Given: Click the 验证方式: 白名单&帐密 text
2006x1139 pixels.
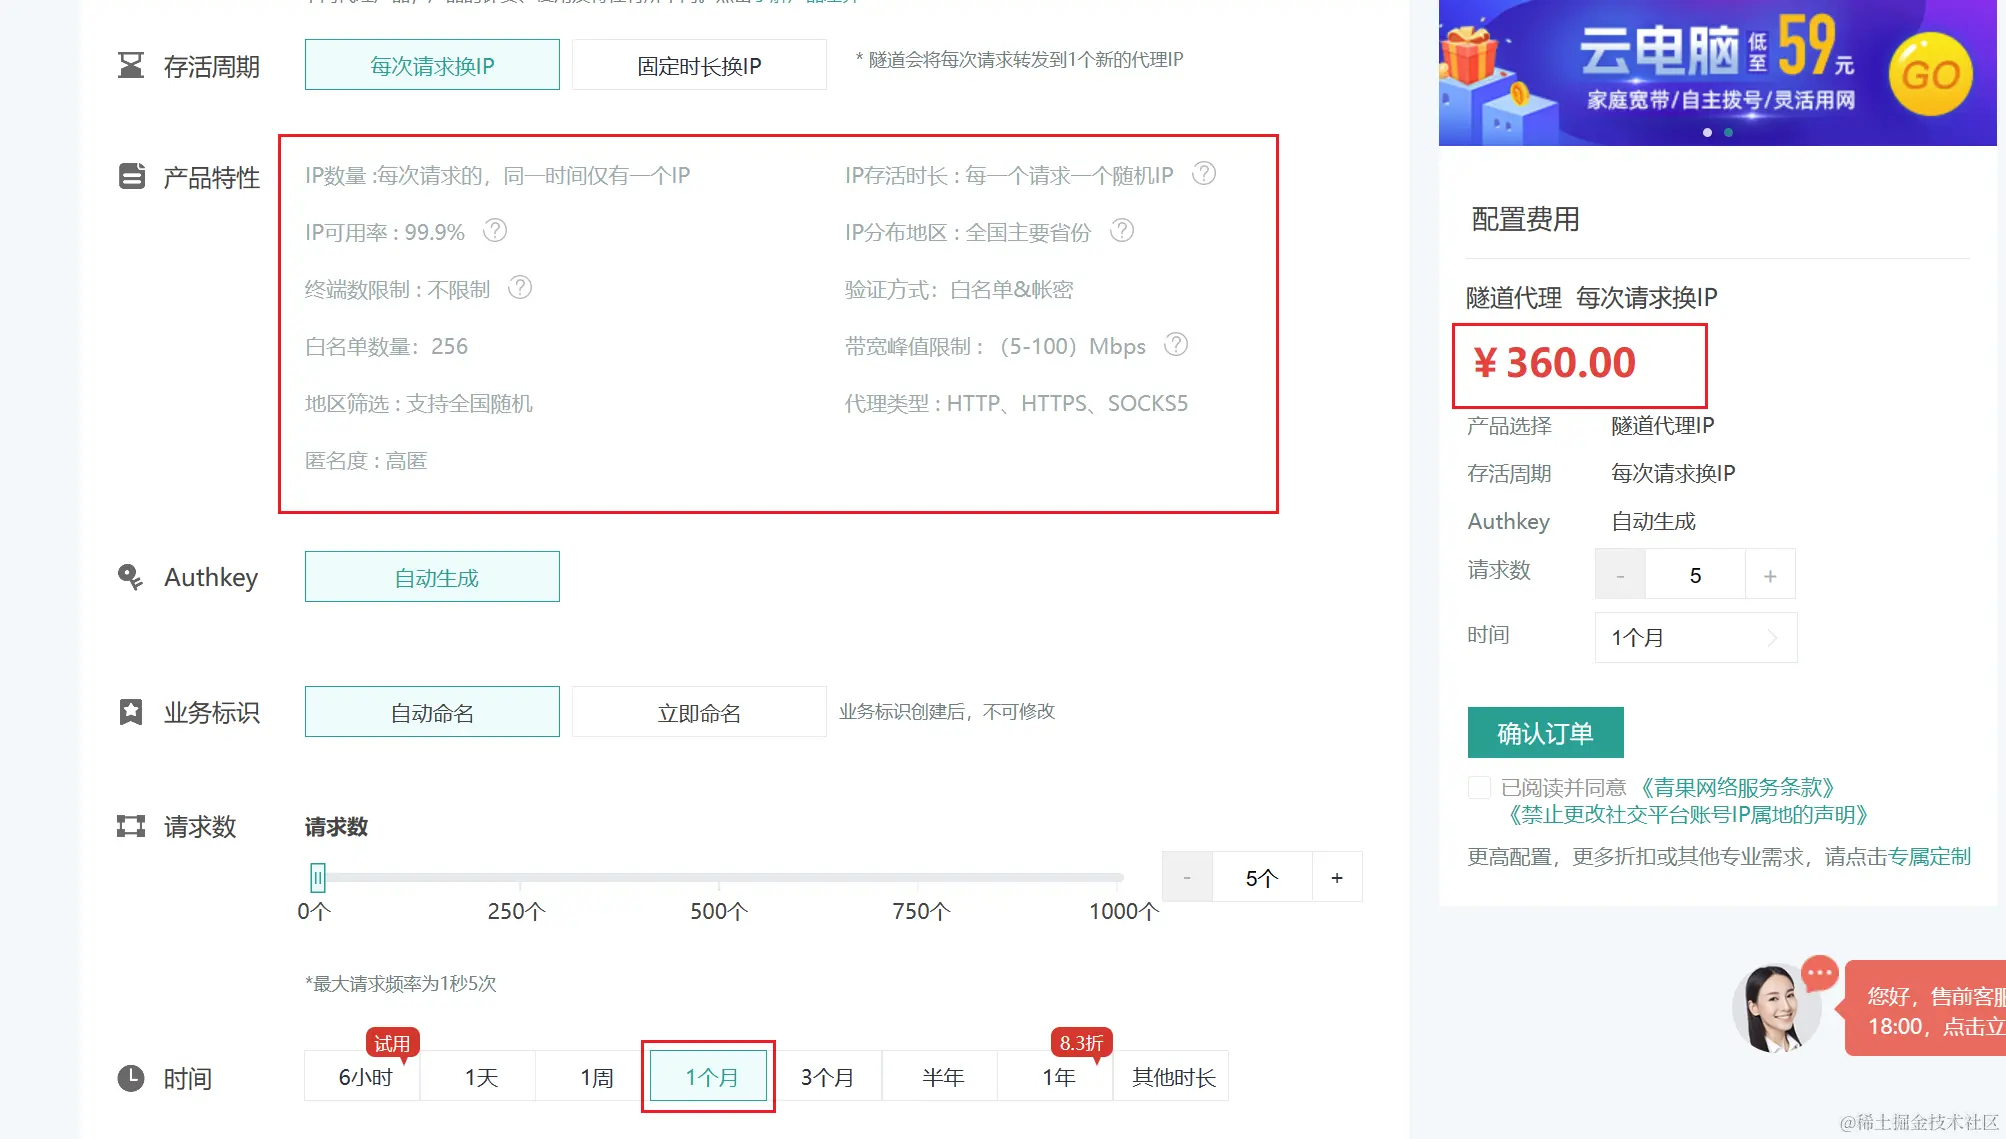Looking at the screenshot, I should pos(958,289).
